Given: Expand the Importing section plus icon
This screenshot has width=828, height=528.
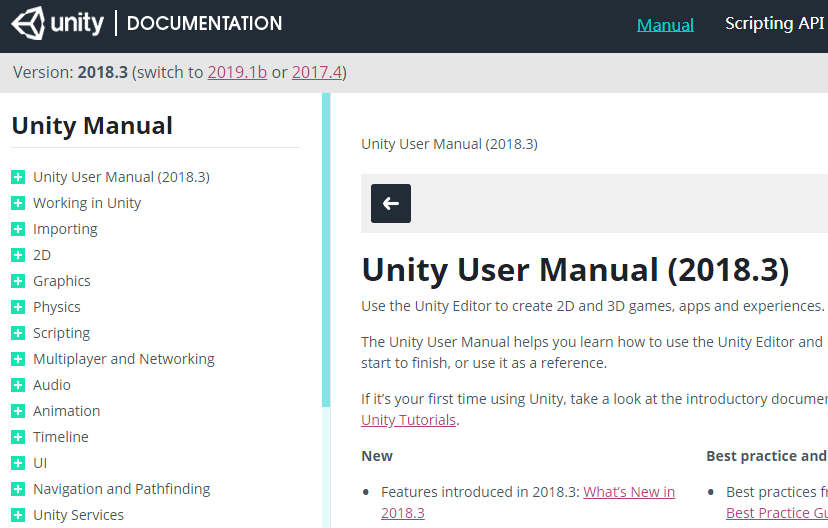Looking at the screenshot, I should point(18,229).
